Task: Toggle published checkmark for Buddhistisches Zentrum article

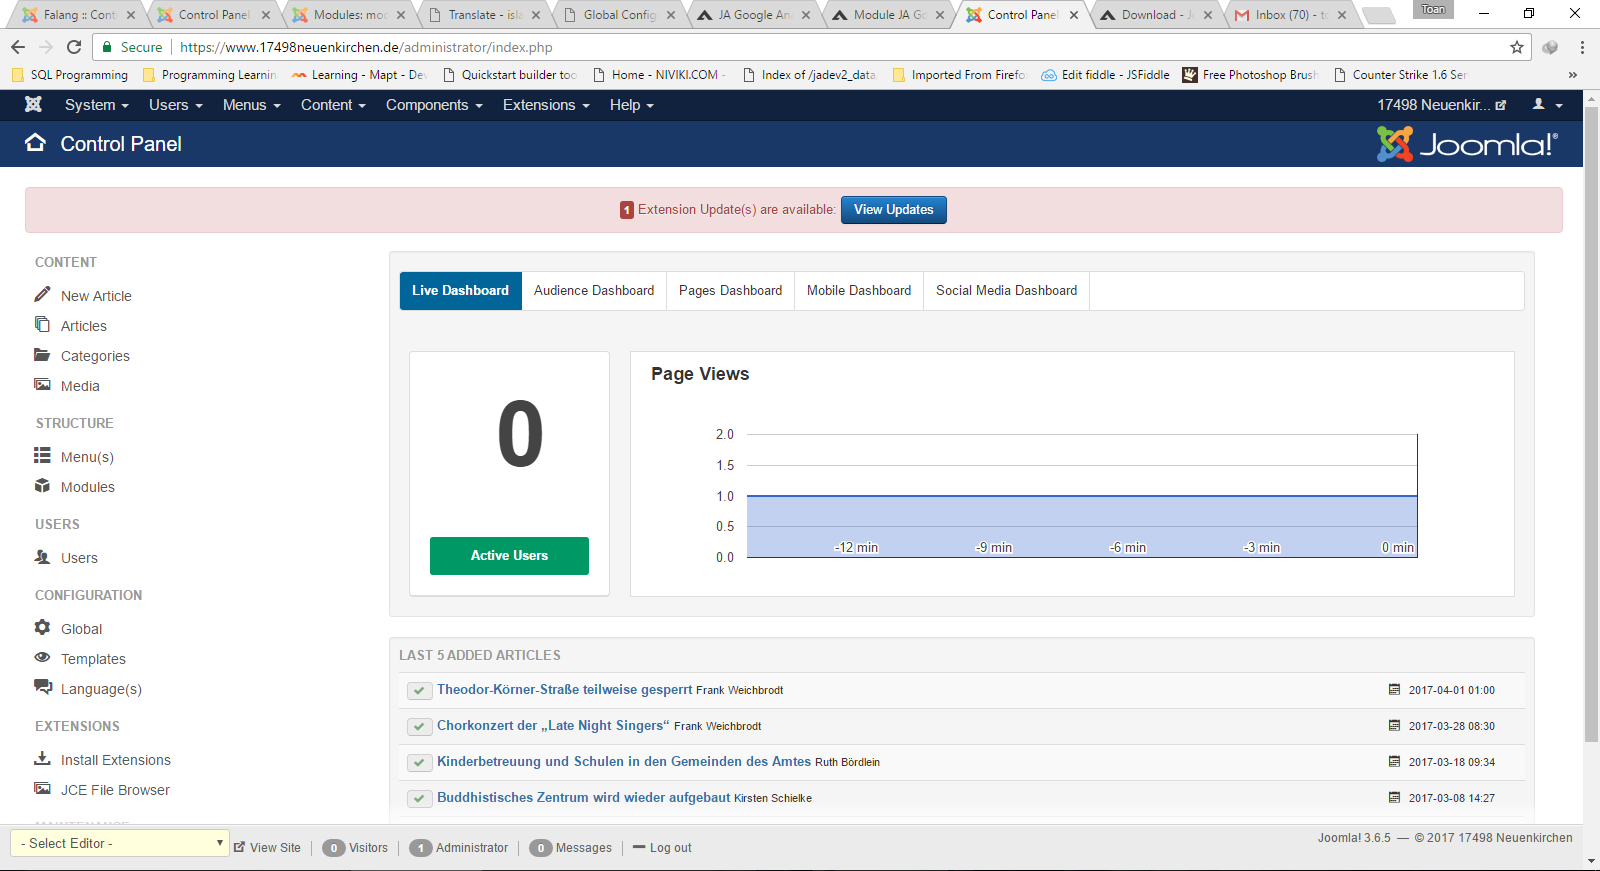Action: tap(419, 799)
